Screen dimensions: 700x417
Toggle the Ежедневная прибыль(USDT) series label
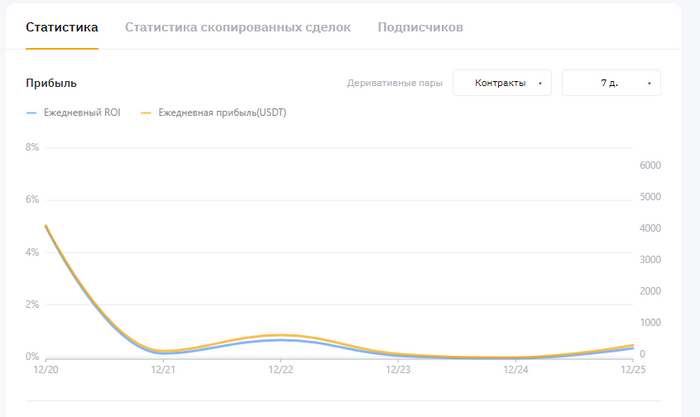point(222,113)
